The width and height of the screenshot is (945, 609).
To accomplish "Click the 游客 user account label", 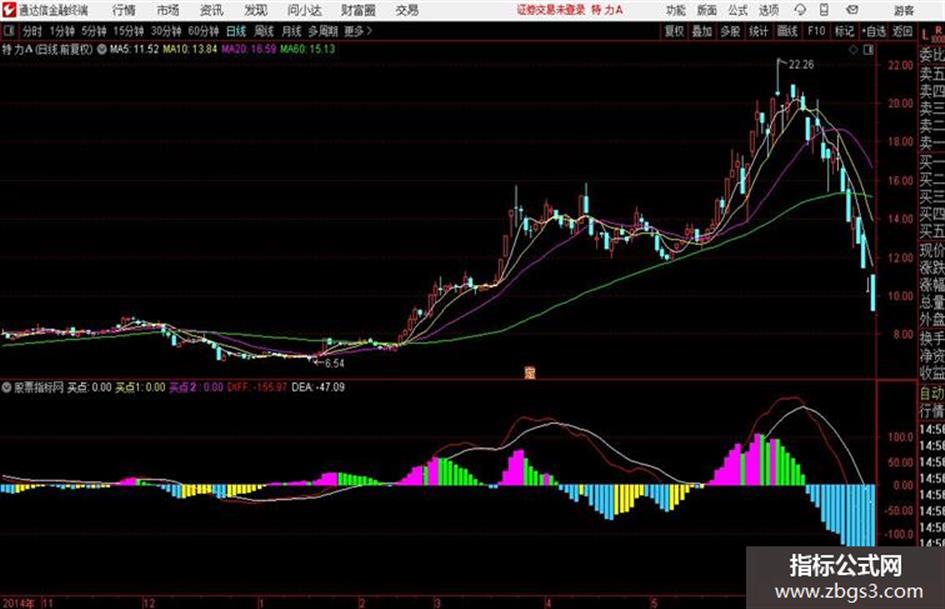I will (903, 10).
